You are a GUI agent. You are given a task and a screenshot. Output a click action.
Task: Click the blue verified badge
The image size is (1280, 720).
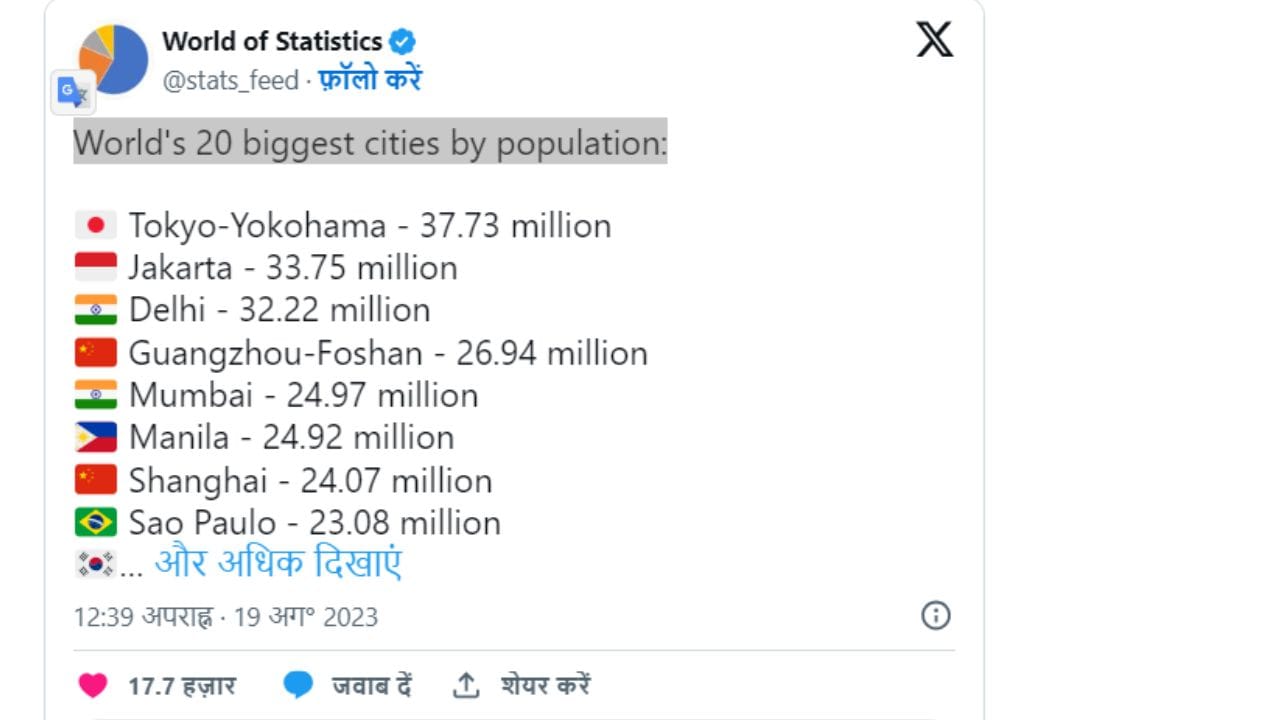(402, 42)
